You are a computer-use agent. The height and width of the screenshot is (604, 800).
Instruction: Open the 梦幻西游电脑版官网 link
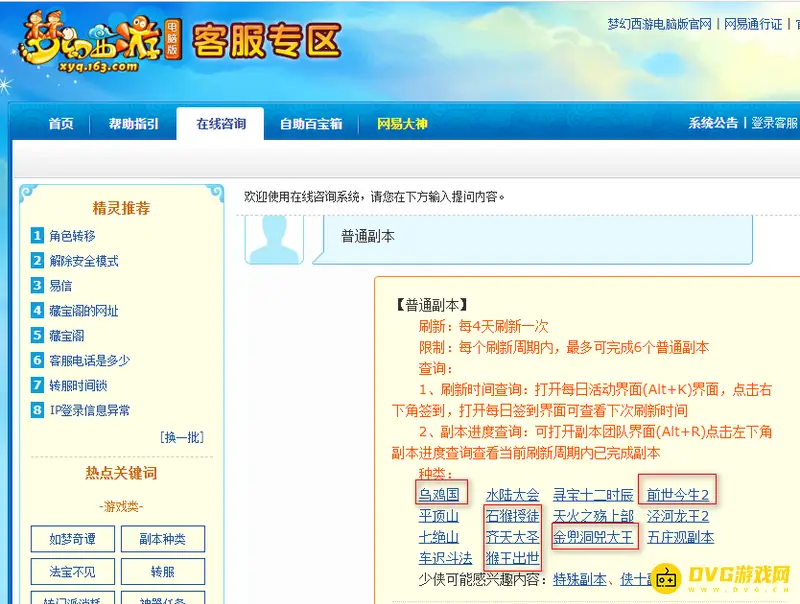(659, 24)
